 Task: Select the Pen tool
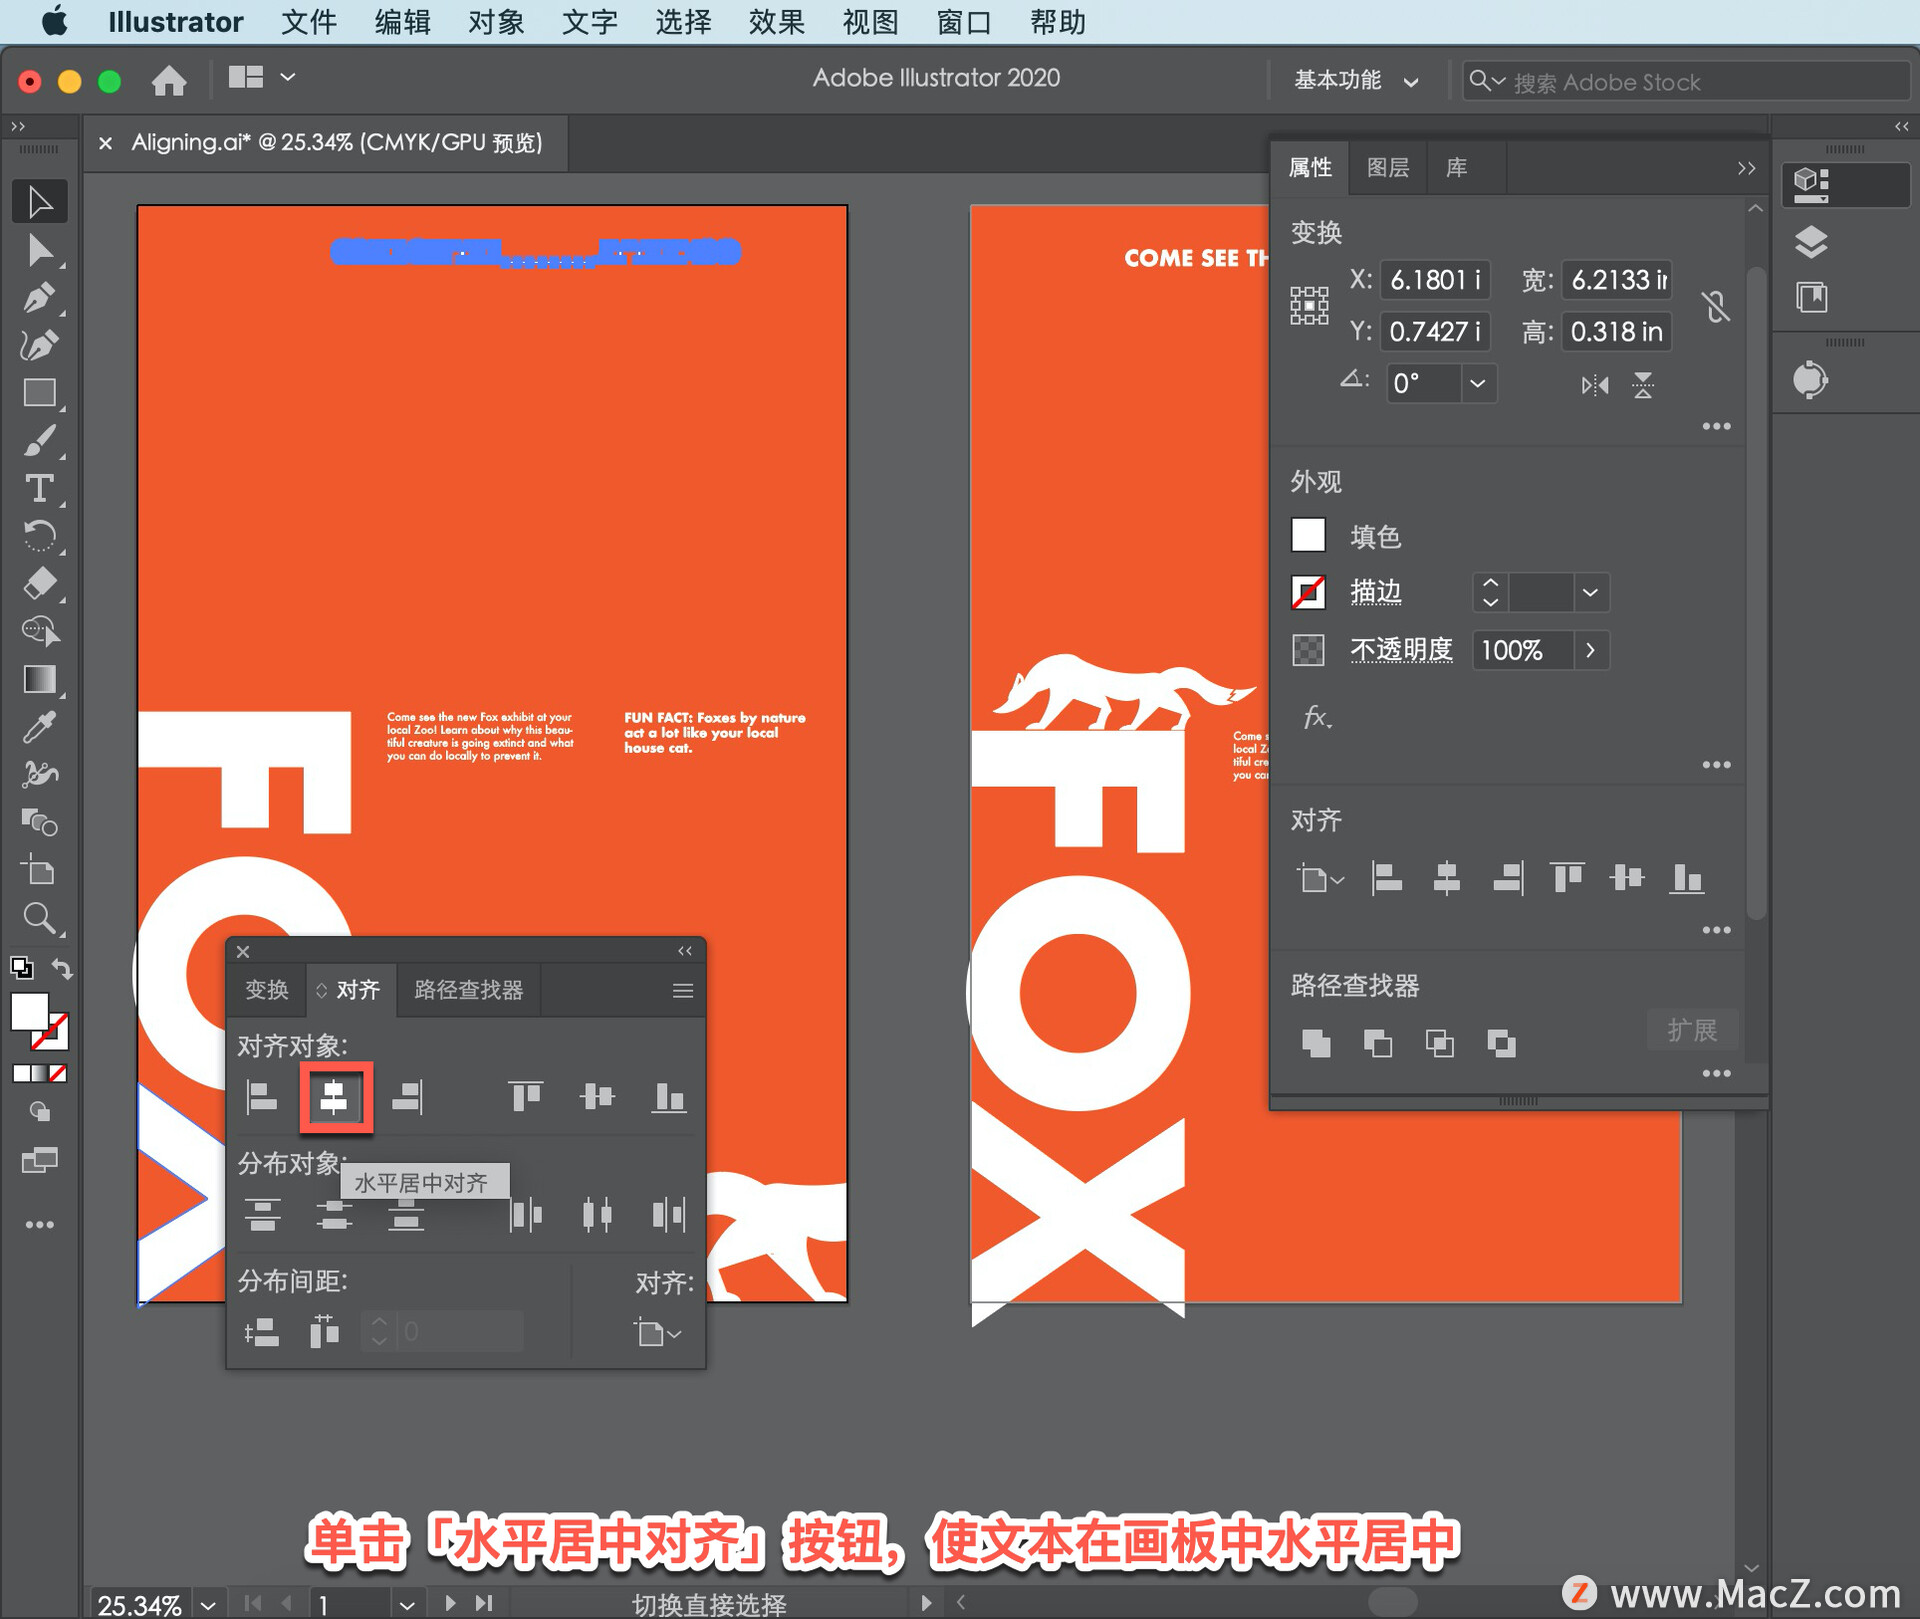coord(39,298)
